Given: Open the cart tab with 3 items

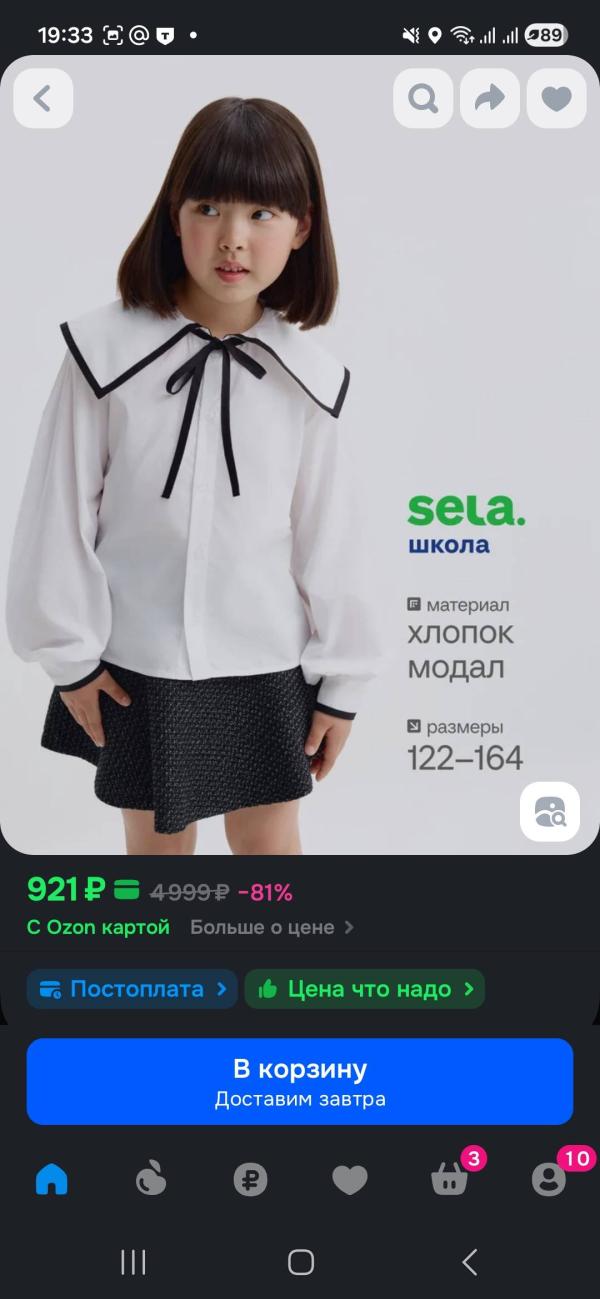Looking at the screenshot, I should click(x=450, y=1178).
